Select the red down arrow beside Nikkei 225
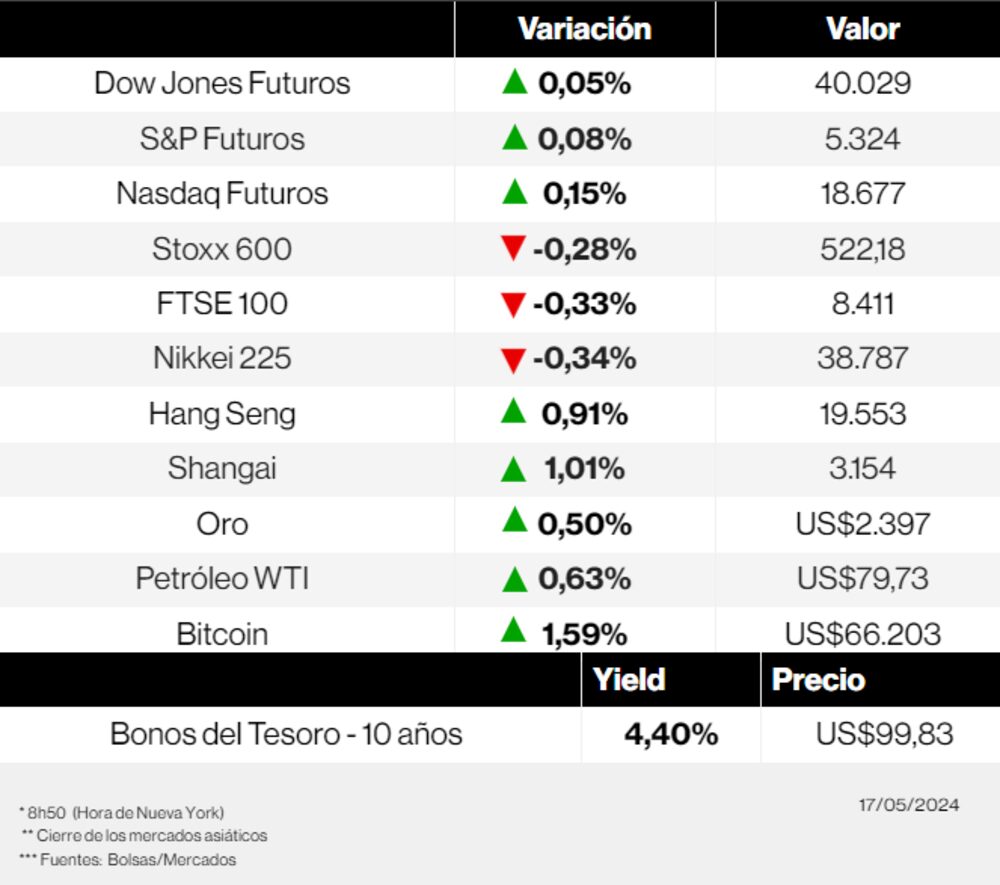 click(514, 359)
